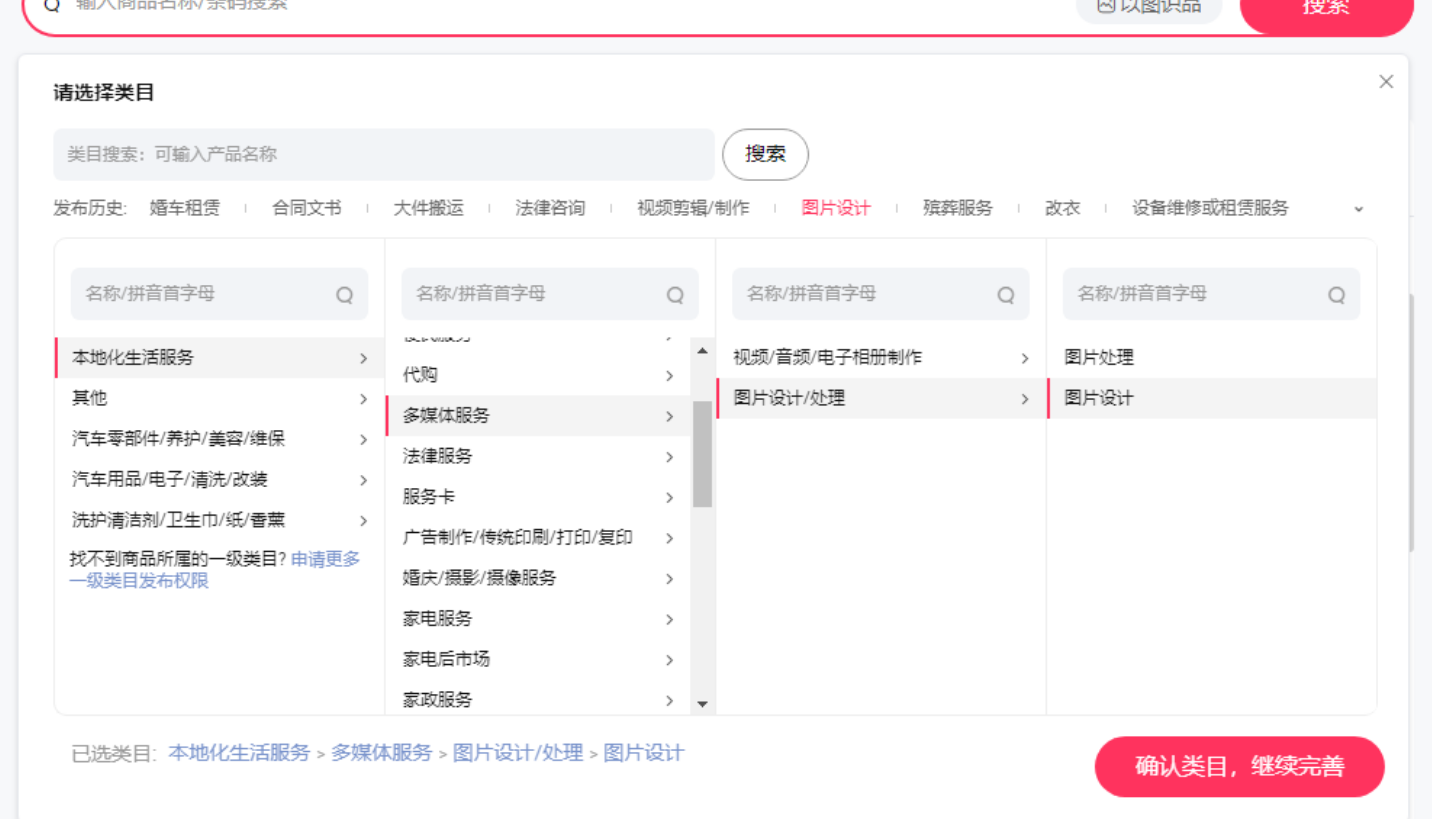Expand 法律服务 category
The width and height of the screenshot is (1432, 819).
coord(669,457)
